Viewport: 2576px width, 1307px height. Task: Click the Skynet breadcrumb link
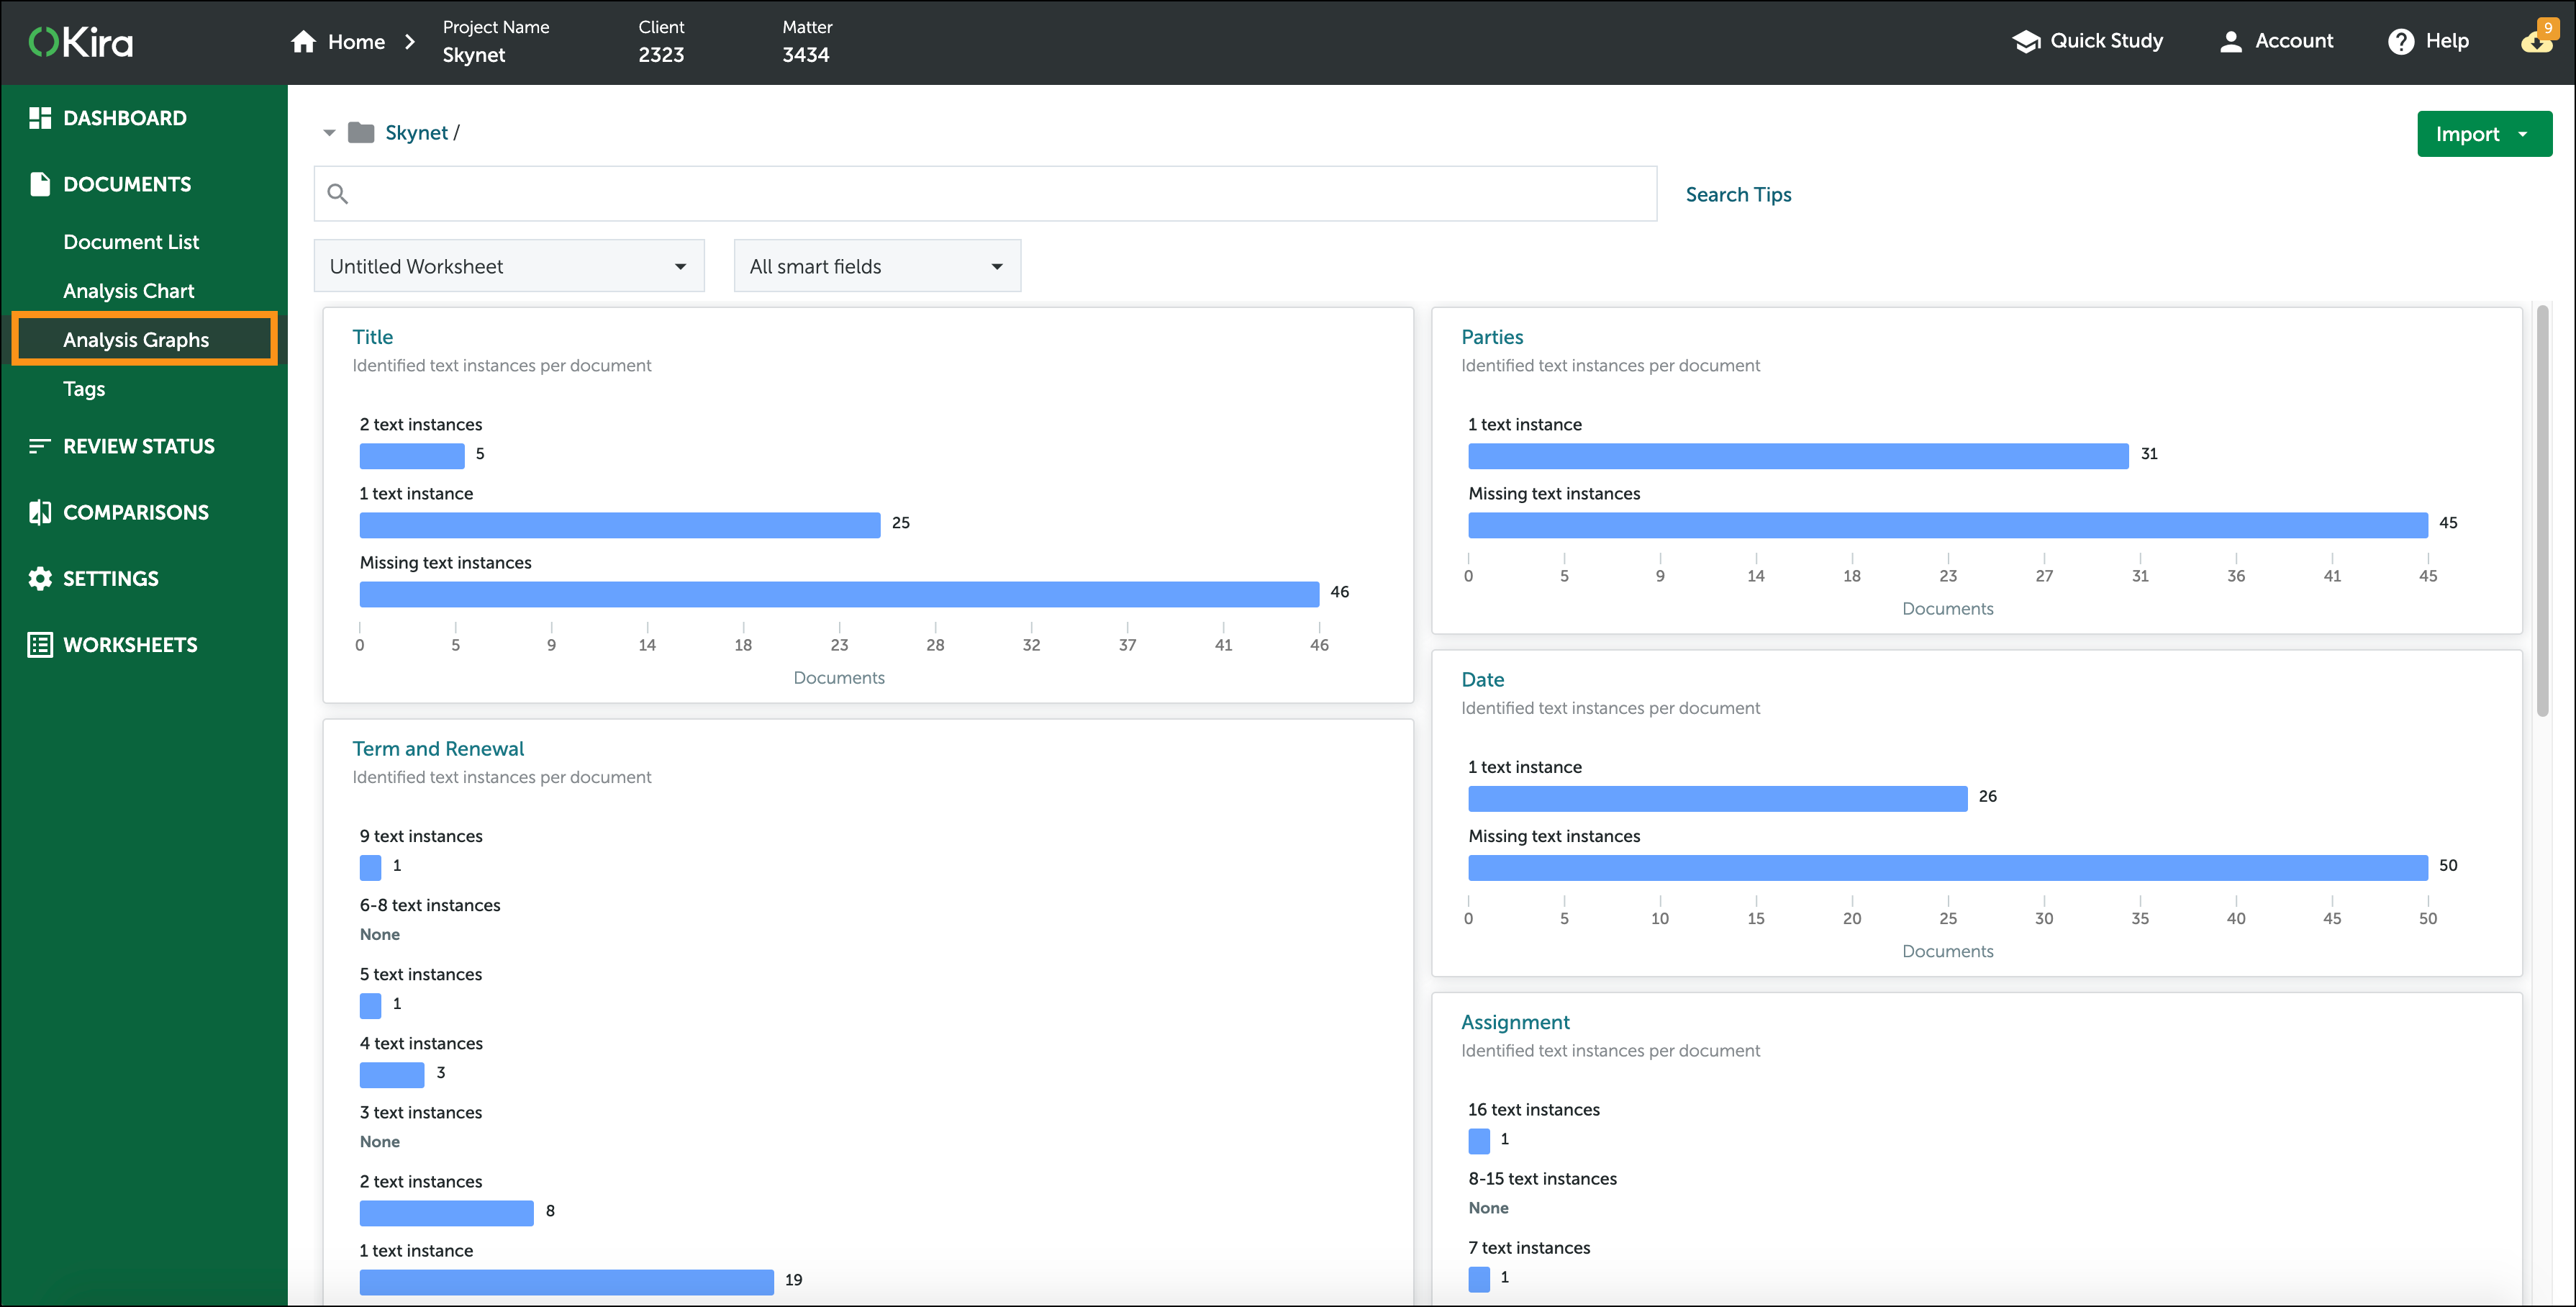click(x=416, y=133)
